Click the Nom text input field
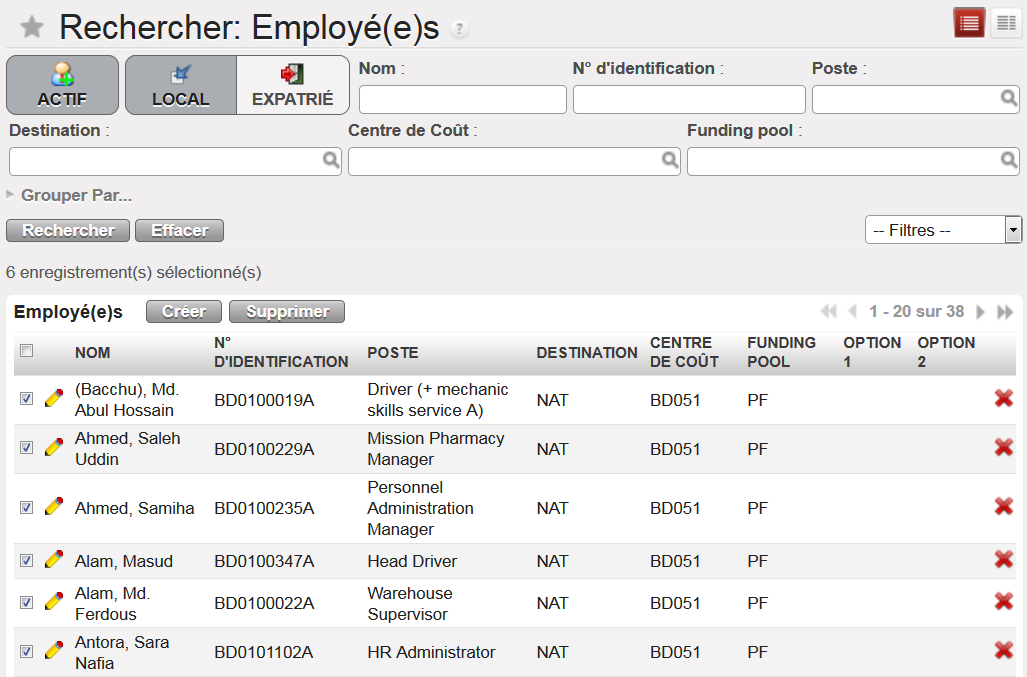Image resolution: width=1027 pixels, height=677 pixels. coord(462,99)
